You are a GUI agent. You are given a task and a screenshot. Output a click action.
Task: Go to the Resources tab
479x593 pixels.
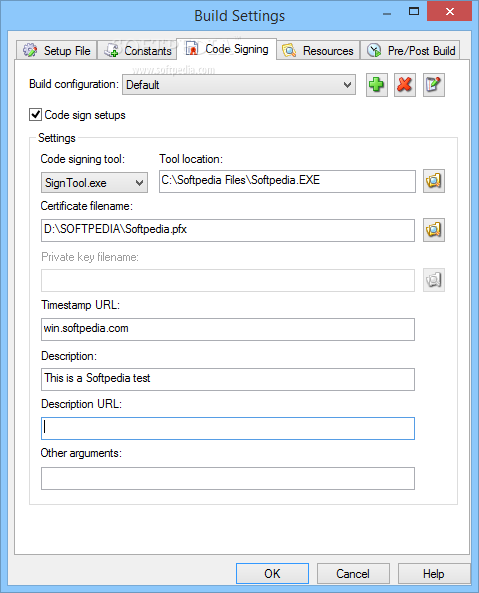[x=318, y=50]
